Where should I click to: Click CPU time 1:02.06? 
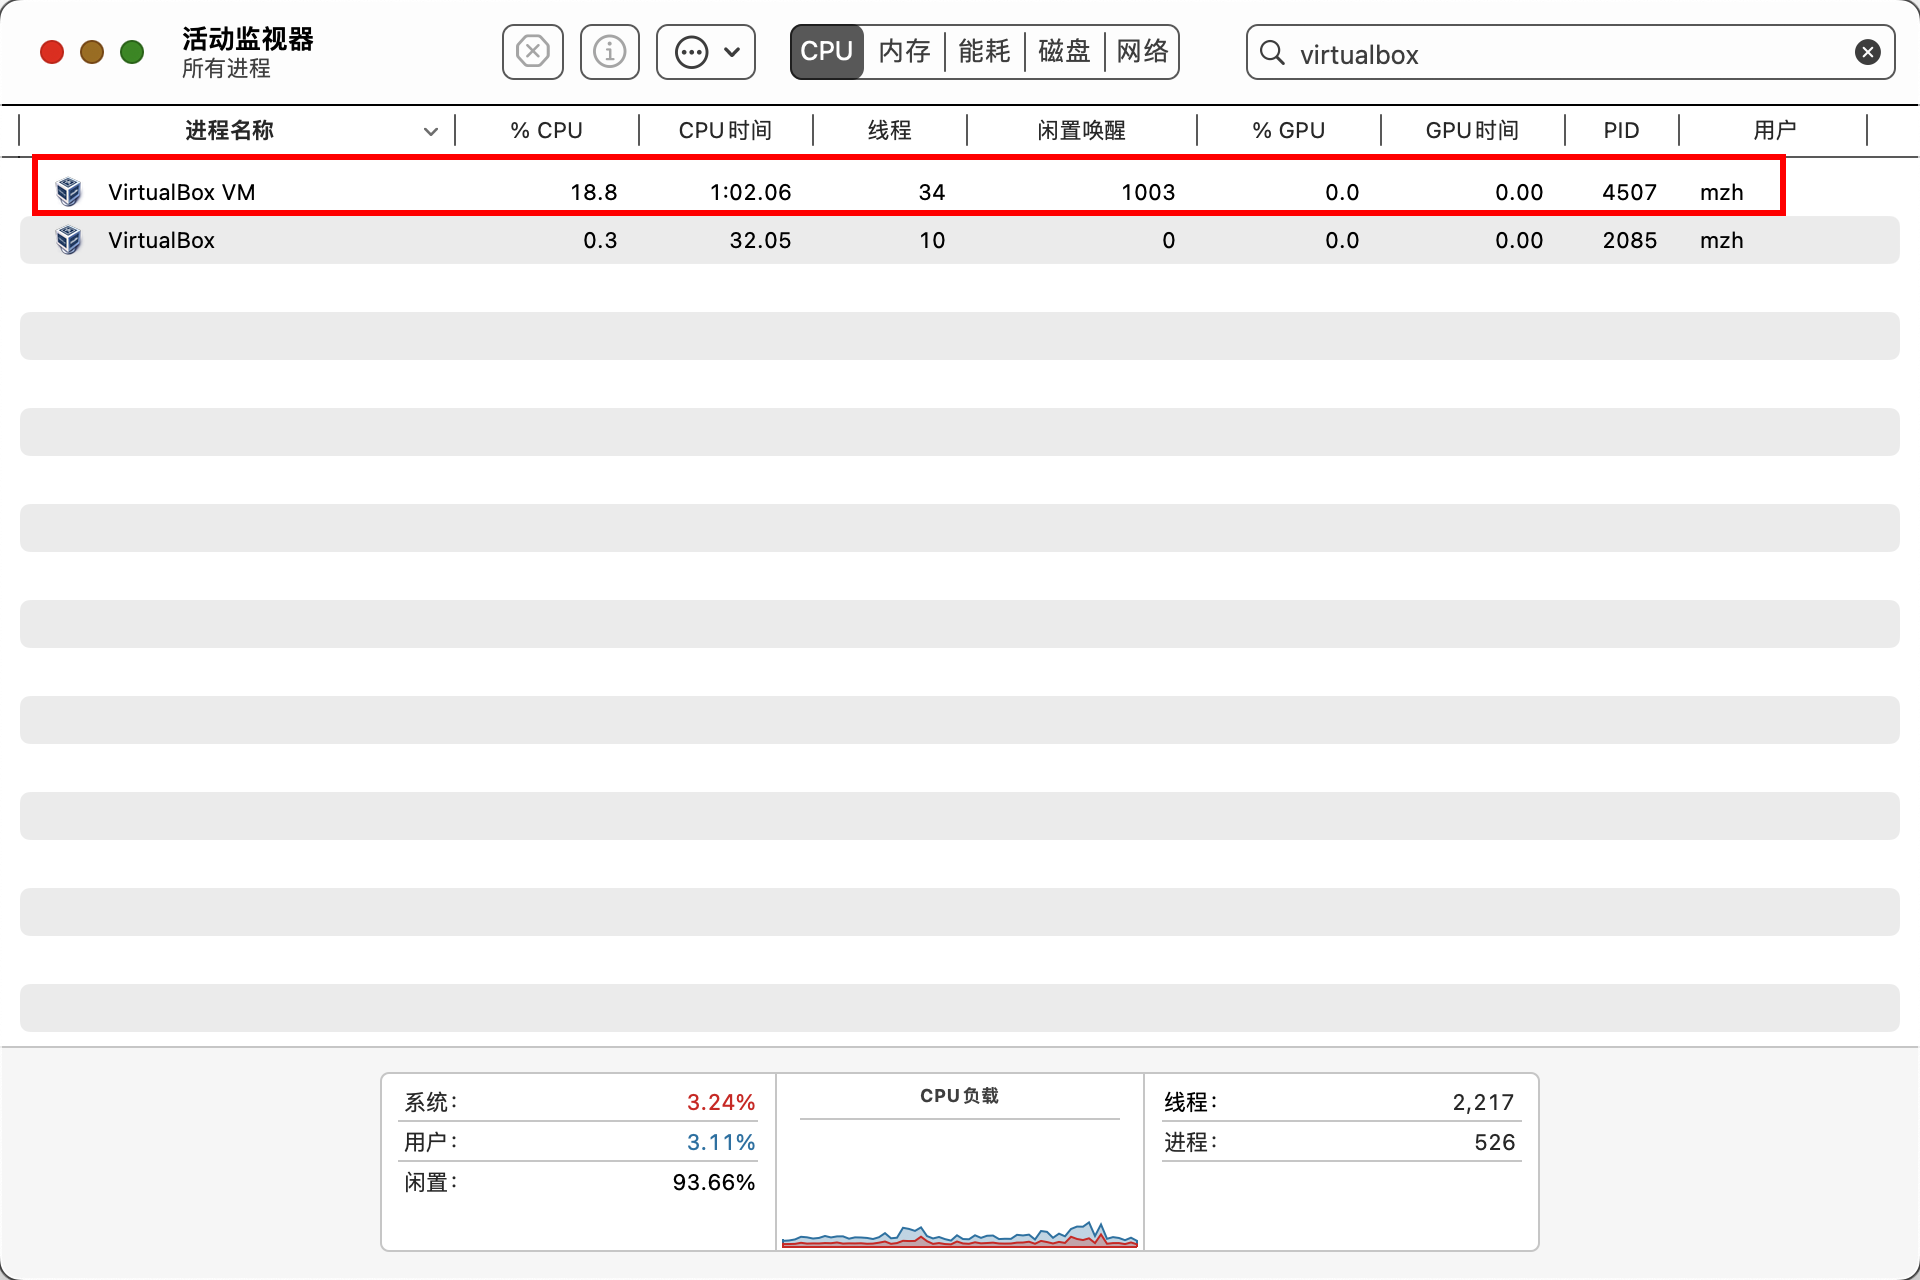coord(750,192)
